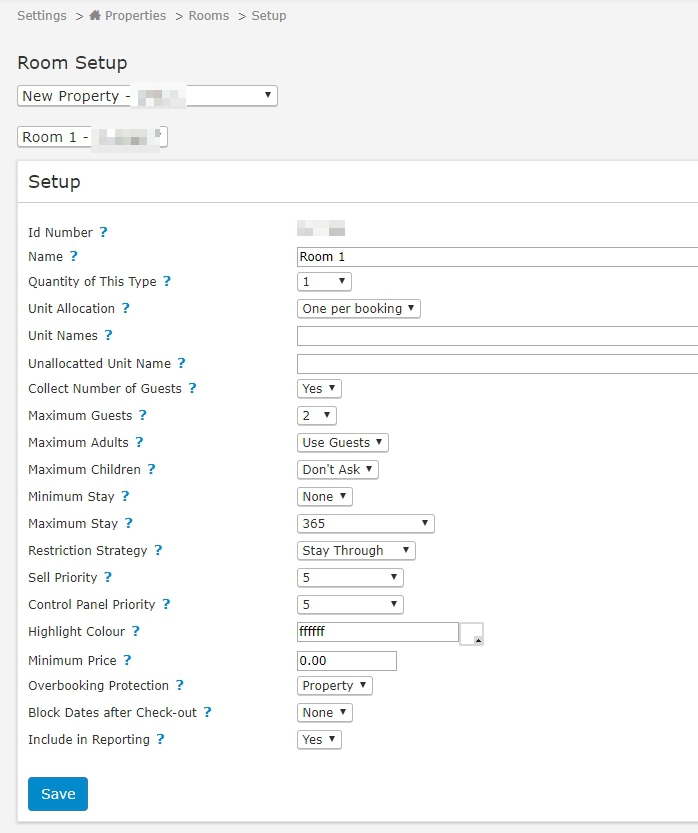Go to Settings in the breadcrumb

click(x=42, y=15)
